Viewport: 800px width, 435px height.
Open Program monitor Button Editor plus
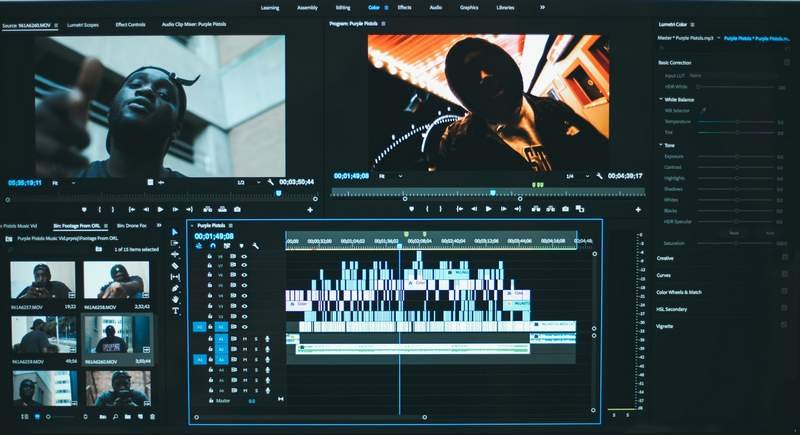pyautogui.click(x=638, y=209)
